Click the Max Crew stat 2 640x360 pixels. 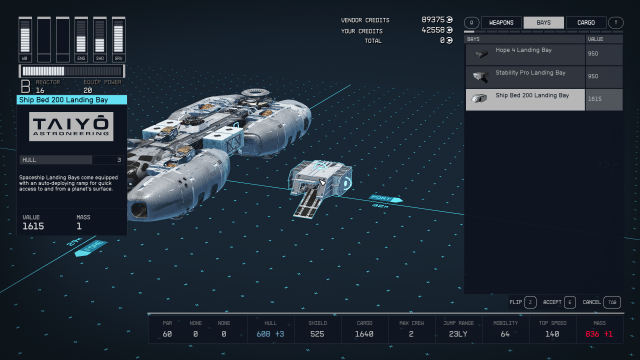(411, 334)
